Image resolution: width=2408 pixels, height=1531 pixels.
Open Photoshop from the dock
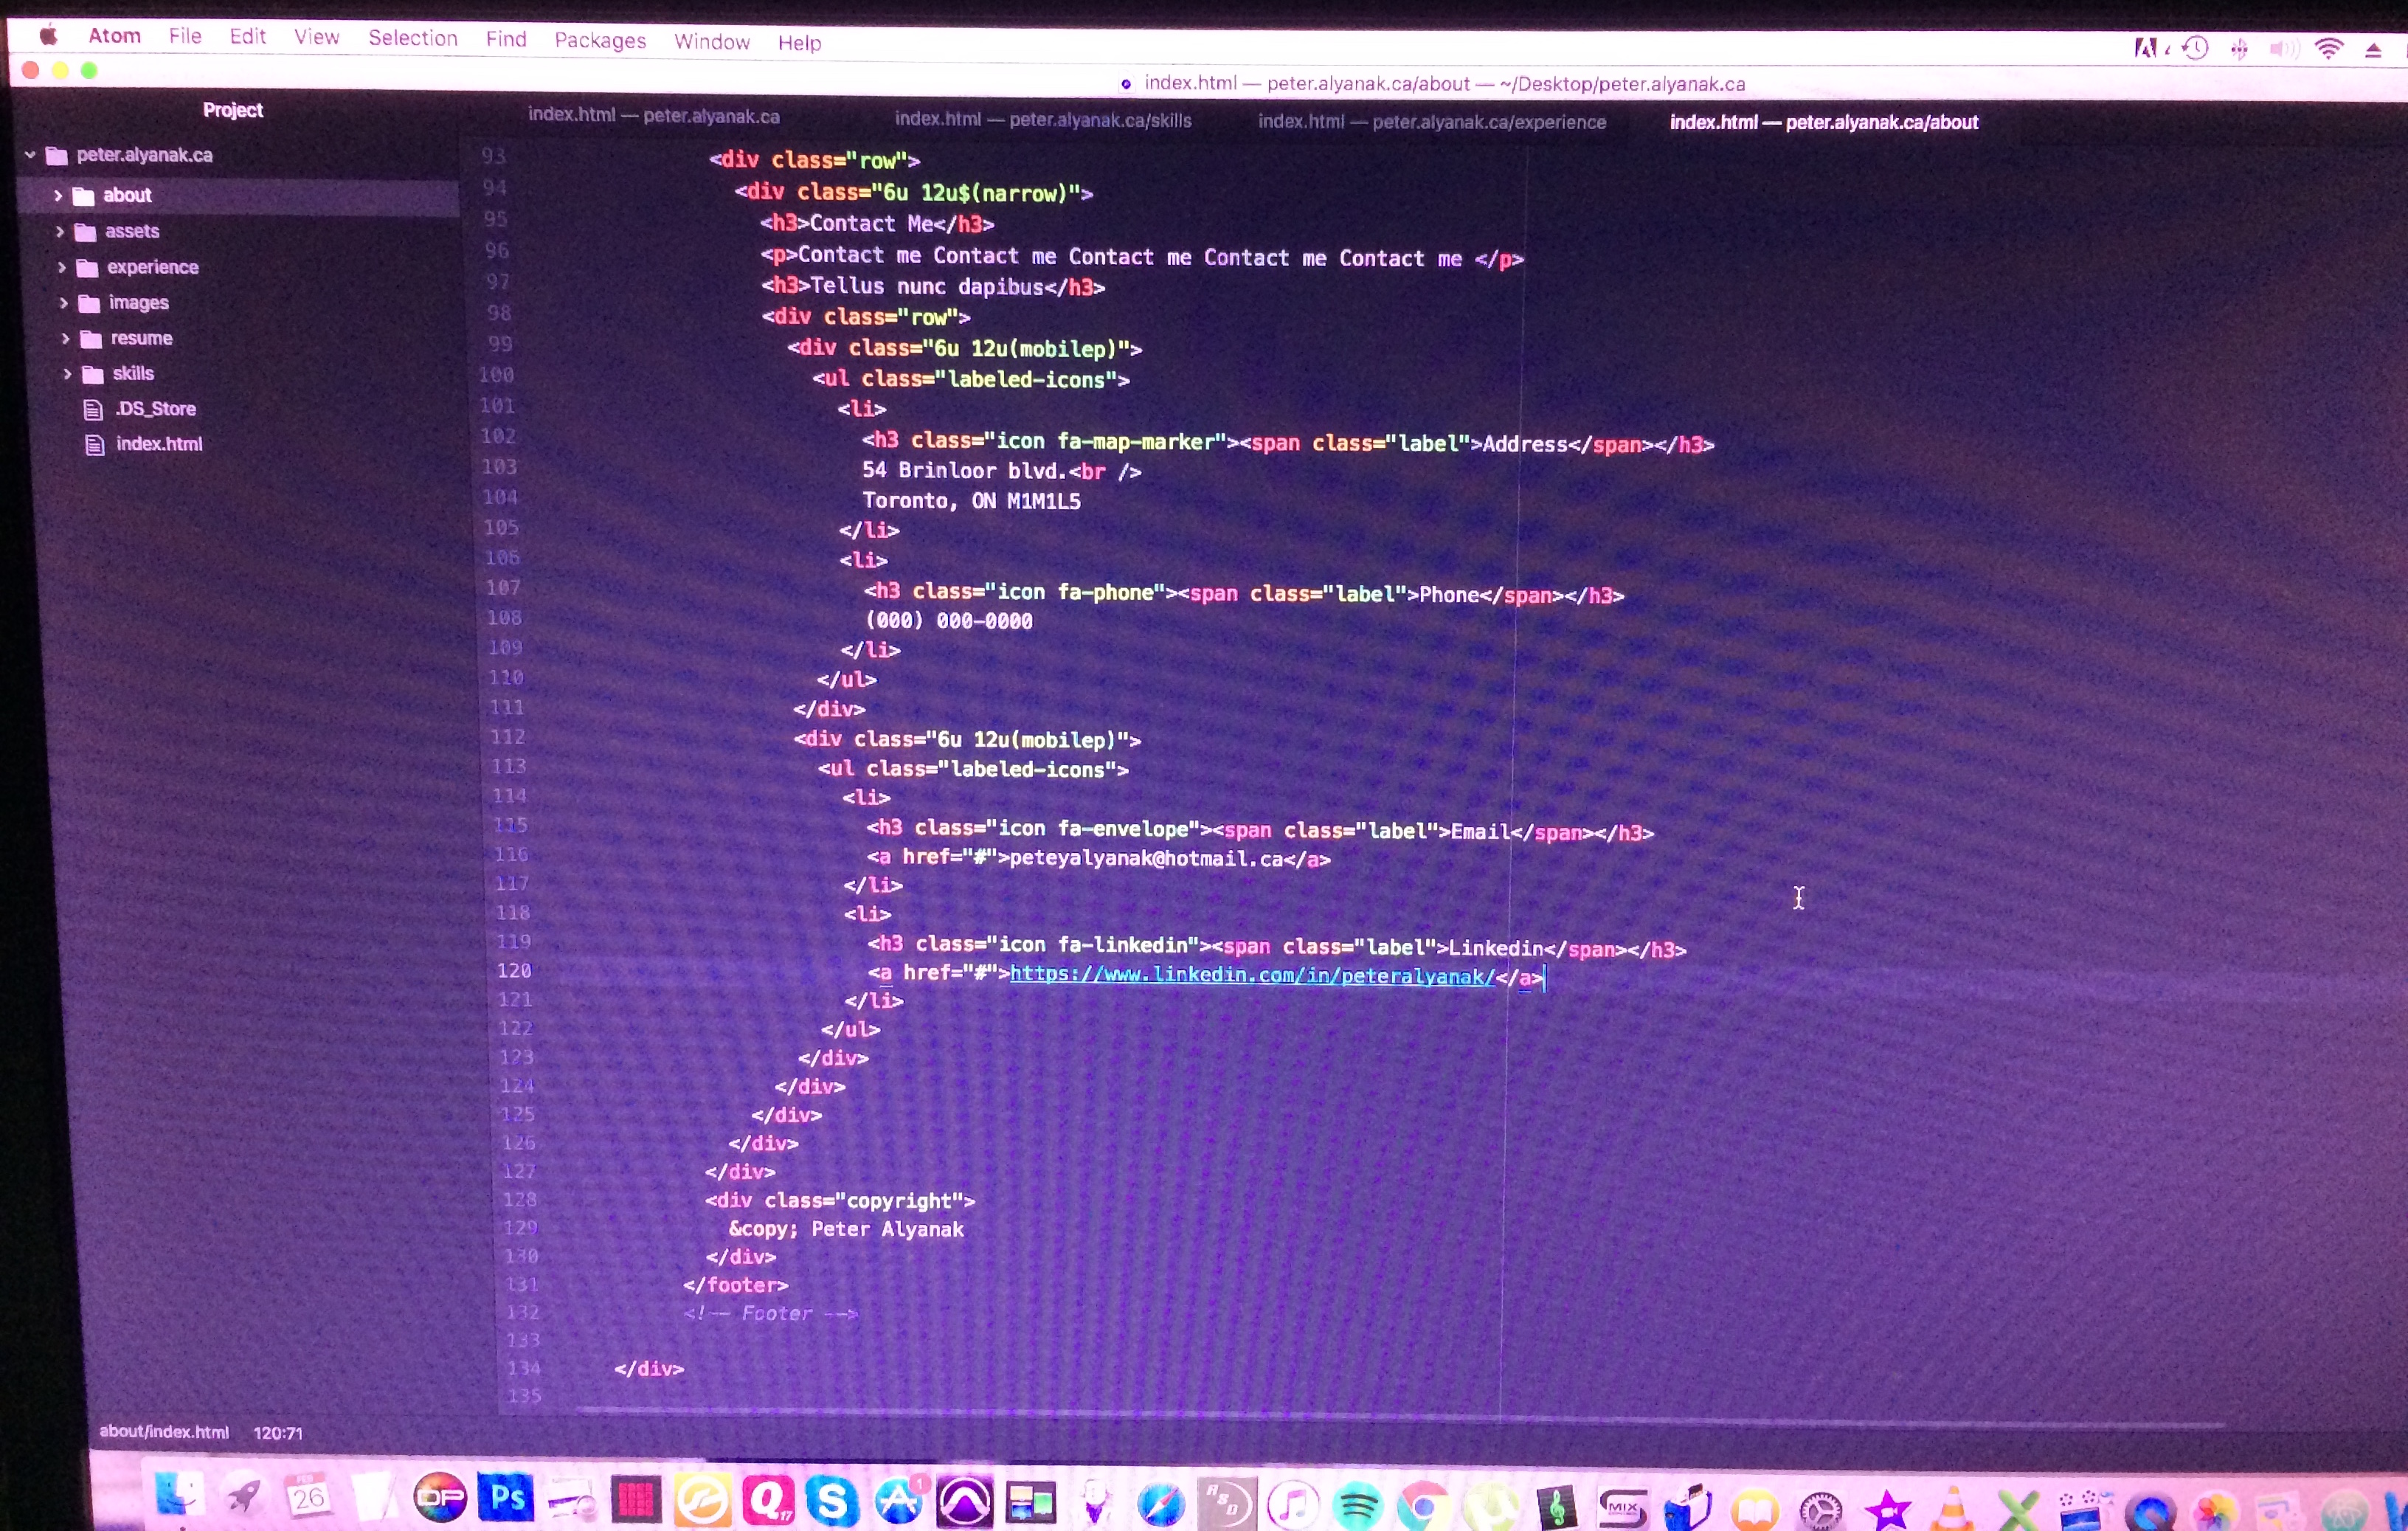[x=506, y=1498]
